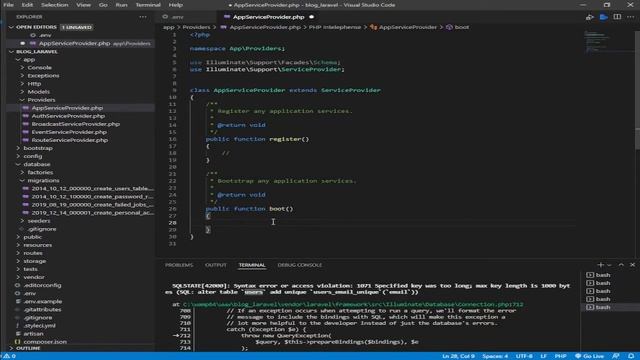Open the create_users_table migration file
Viewport: 640px width, 360px height.
pos(93,189)
